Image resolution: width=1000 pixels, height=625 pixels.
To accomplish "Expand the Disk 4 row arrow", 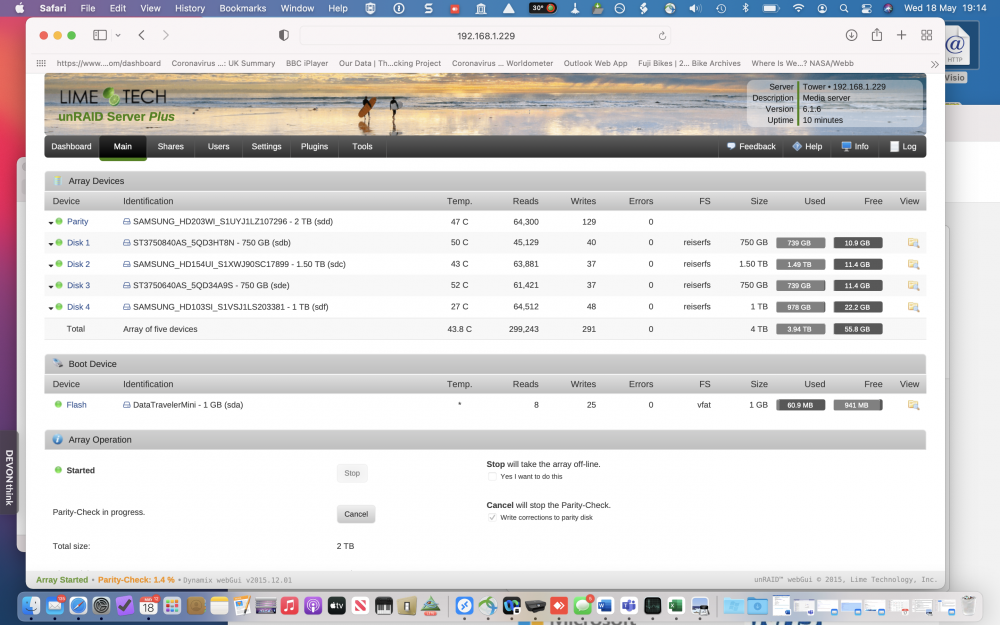I will 51,307.
